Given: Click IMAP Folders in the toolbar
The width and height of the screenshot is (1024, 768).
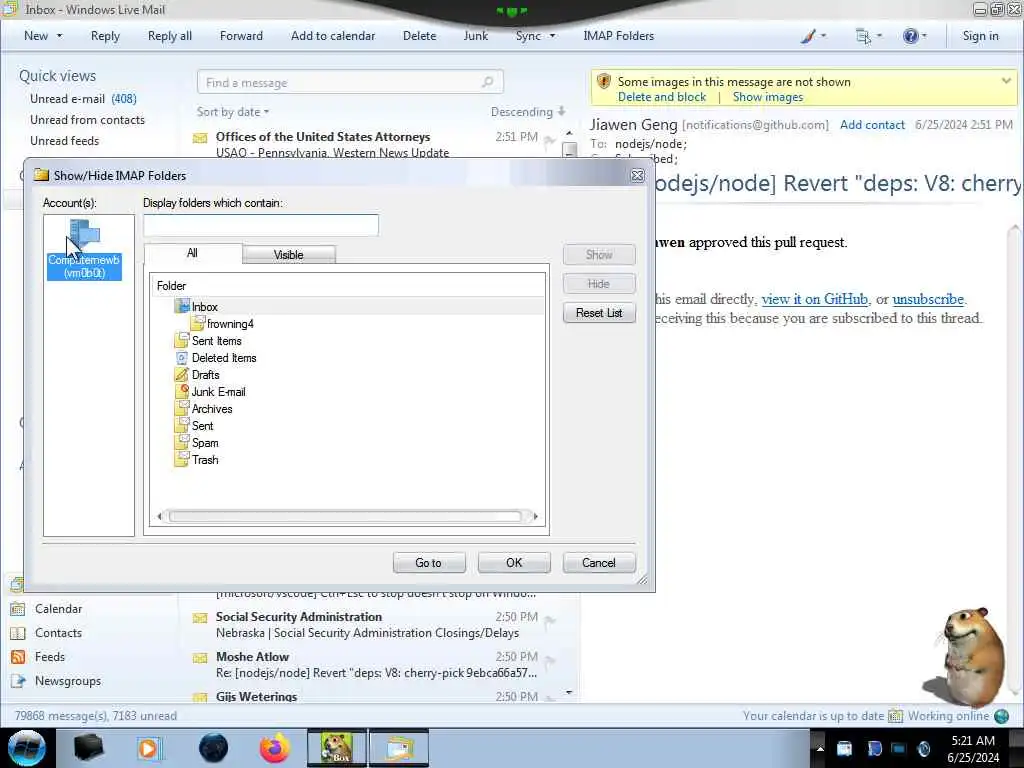Looking at the screenshot, I should pos(618,36).
